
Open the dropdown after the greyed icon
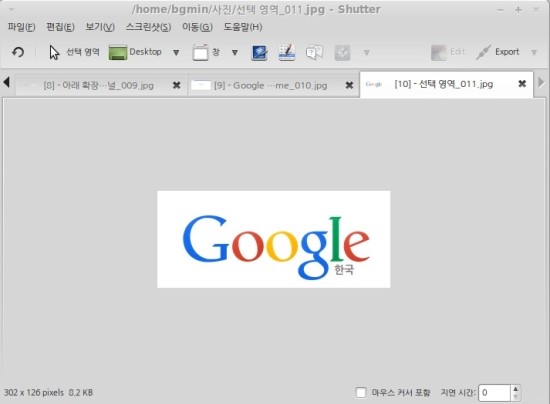click(x=367, y=53)
